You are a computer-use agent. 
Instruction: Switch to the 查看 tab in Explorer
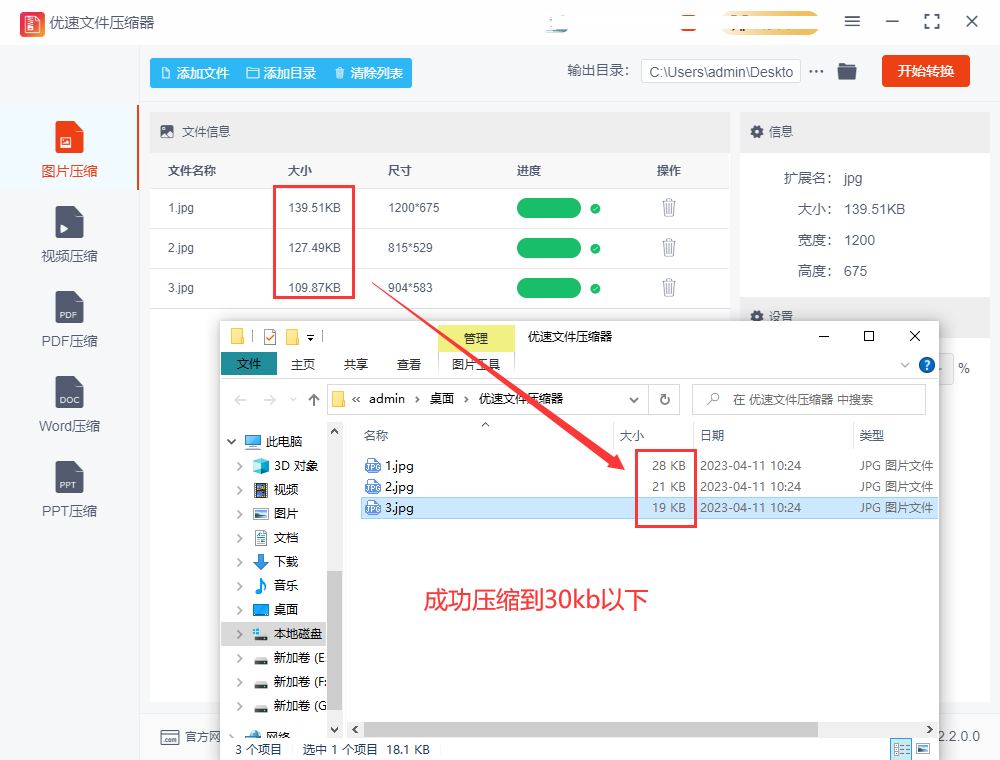coord(408,364)
